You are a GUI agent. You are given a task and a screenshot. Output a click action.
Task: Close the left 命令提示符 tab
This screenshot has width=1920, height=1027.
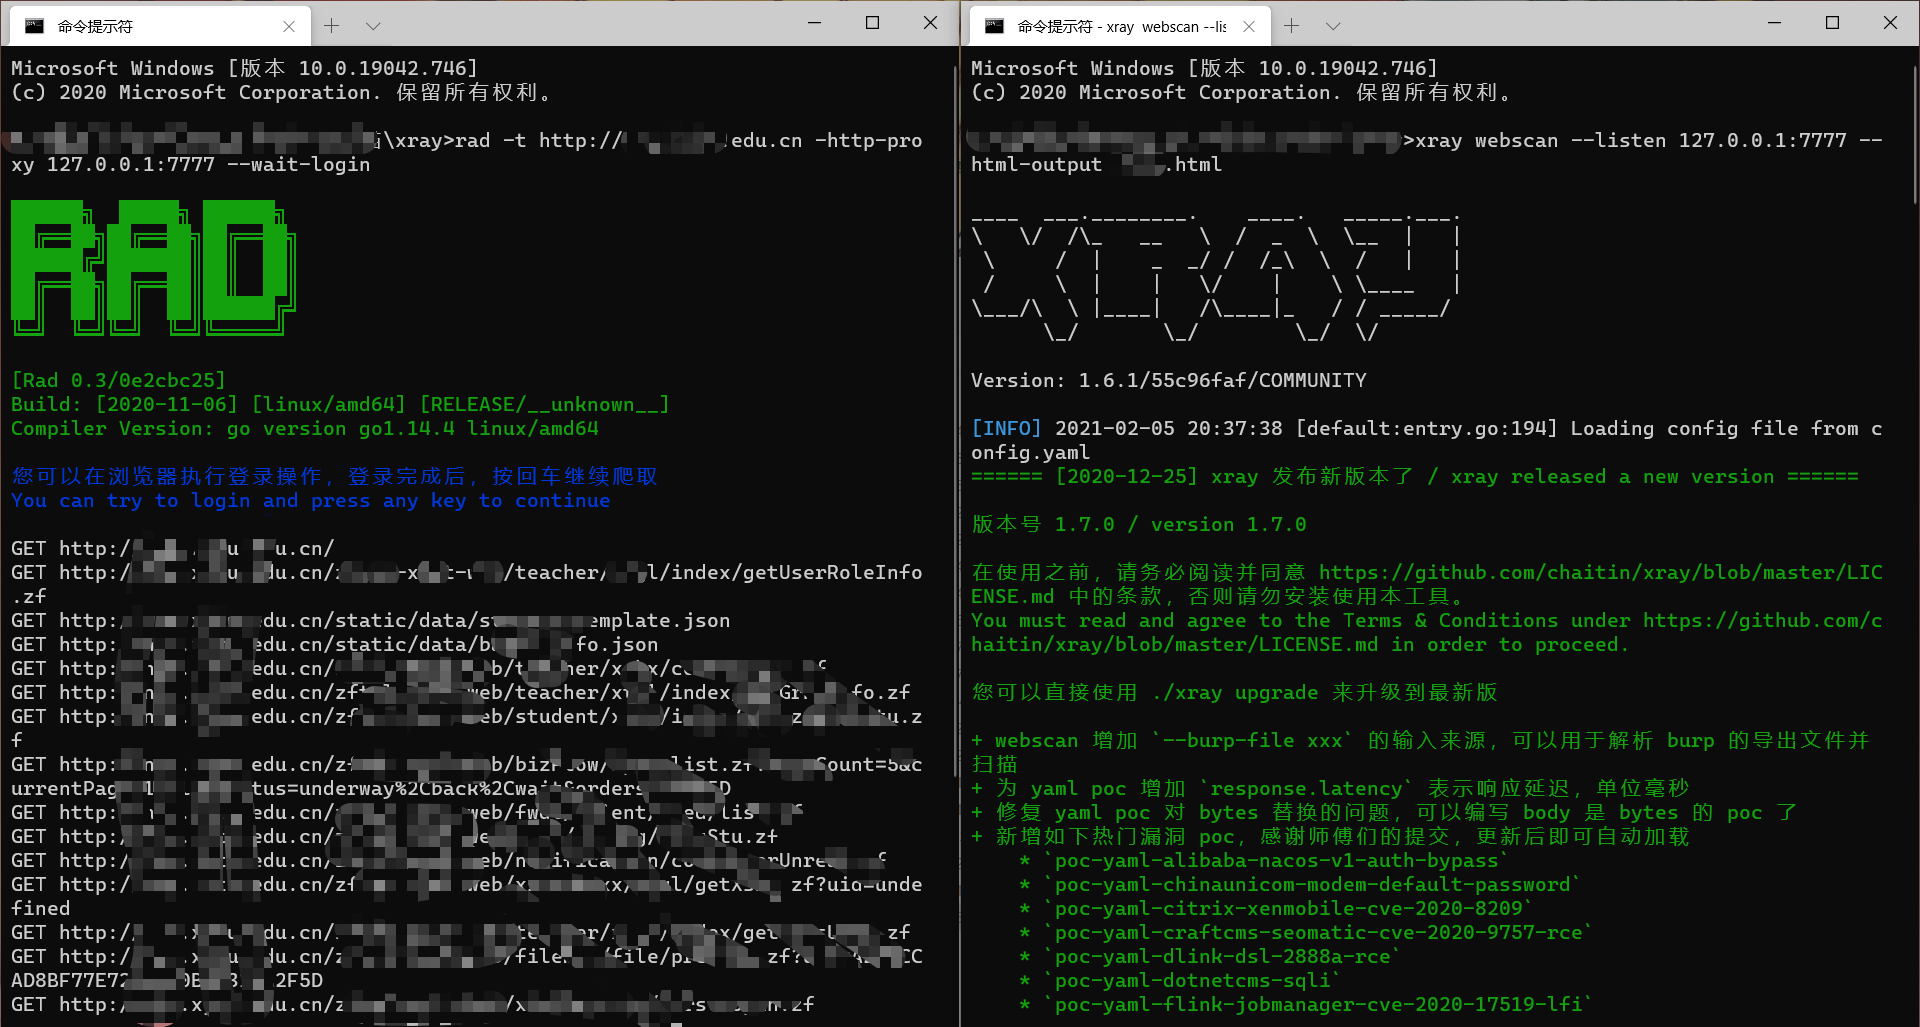click(x=289, y=26)
